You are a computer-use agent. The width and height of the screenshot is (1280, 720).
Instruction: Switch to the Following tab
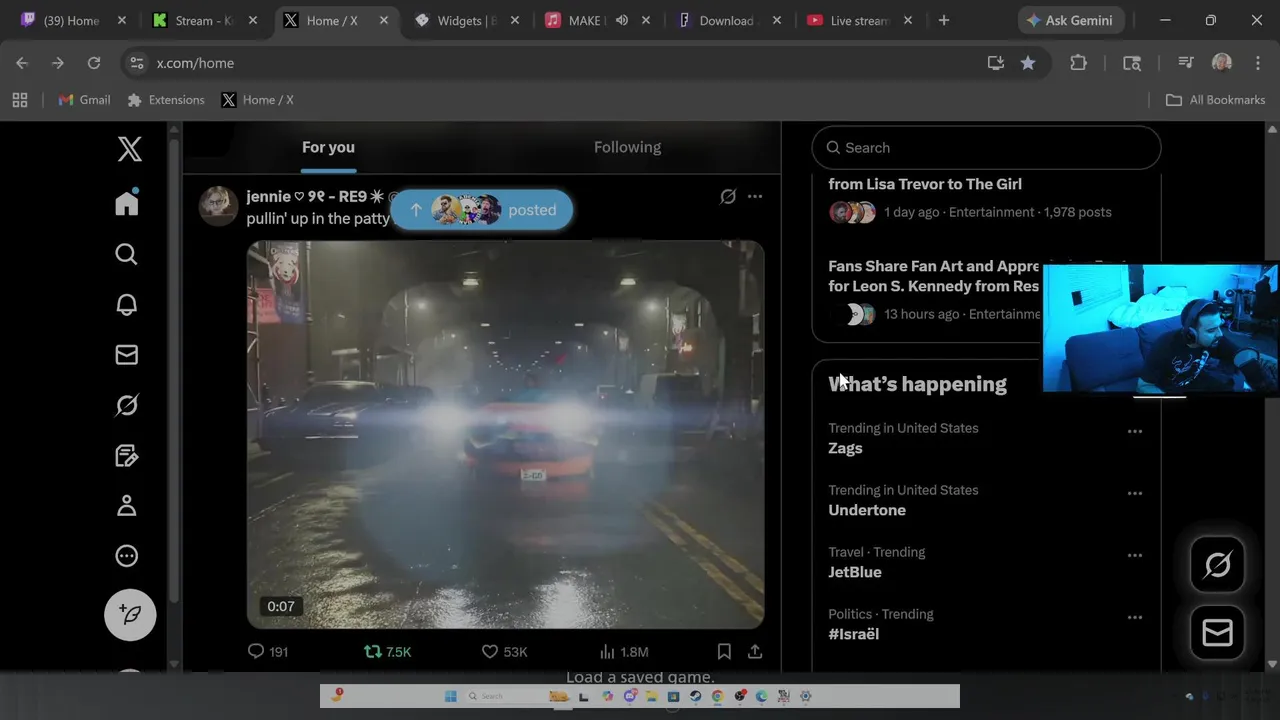[x=627, y=147]
